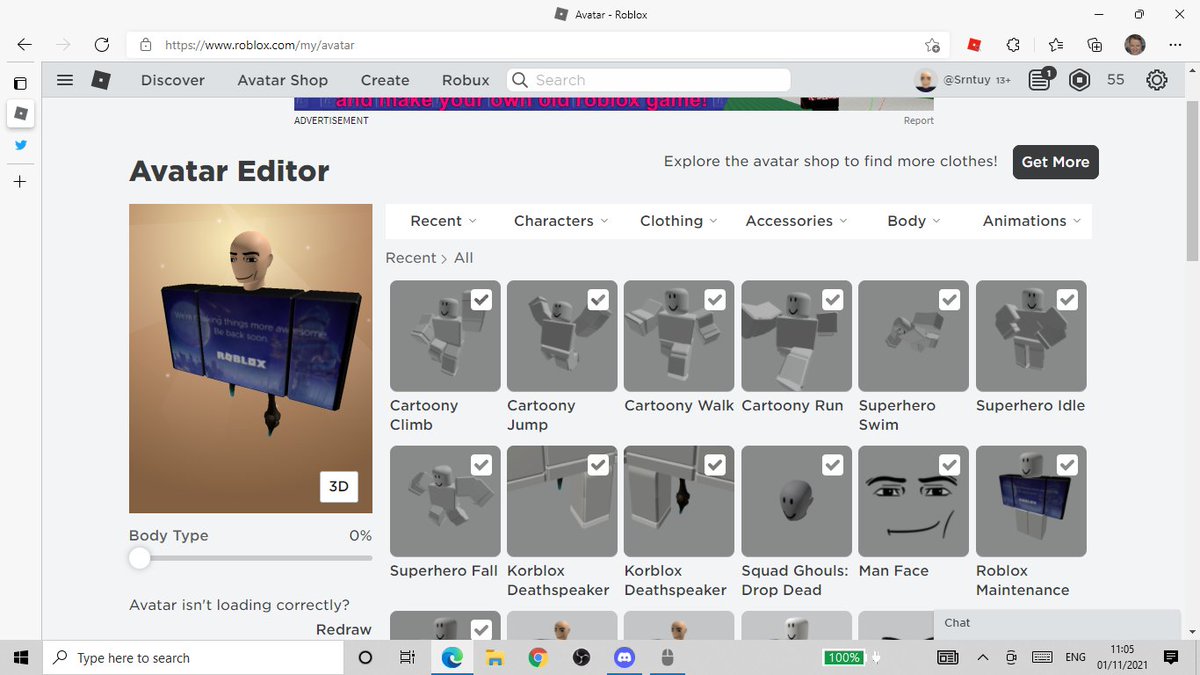Image resolution: width=1200 pixels, height=675 pixels.
Task: Expand the Accessories category dropdown
Action: [x=796, y=221]
